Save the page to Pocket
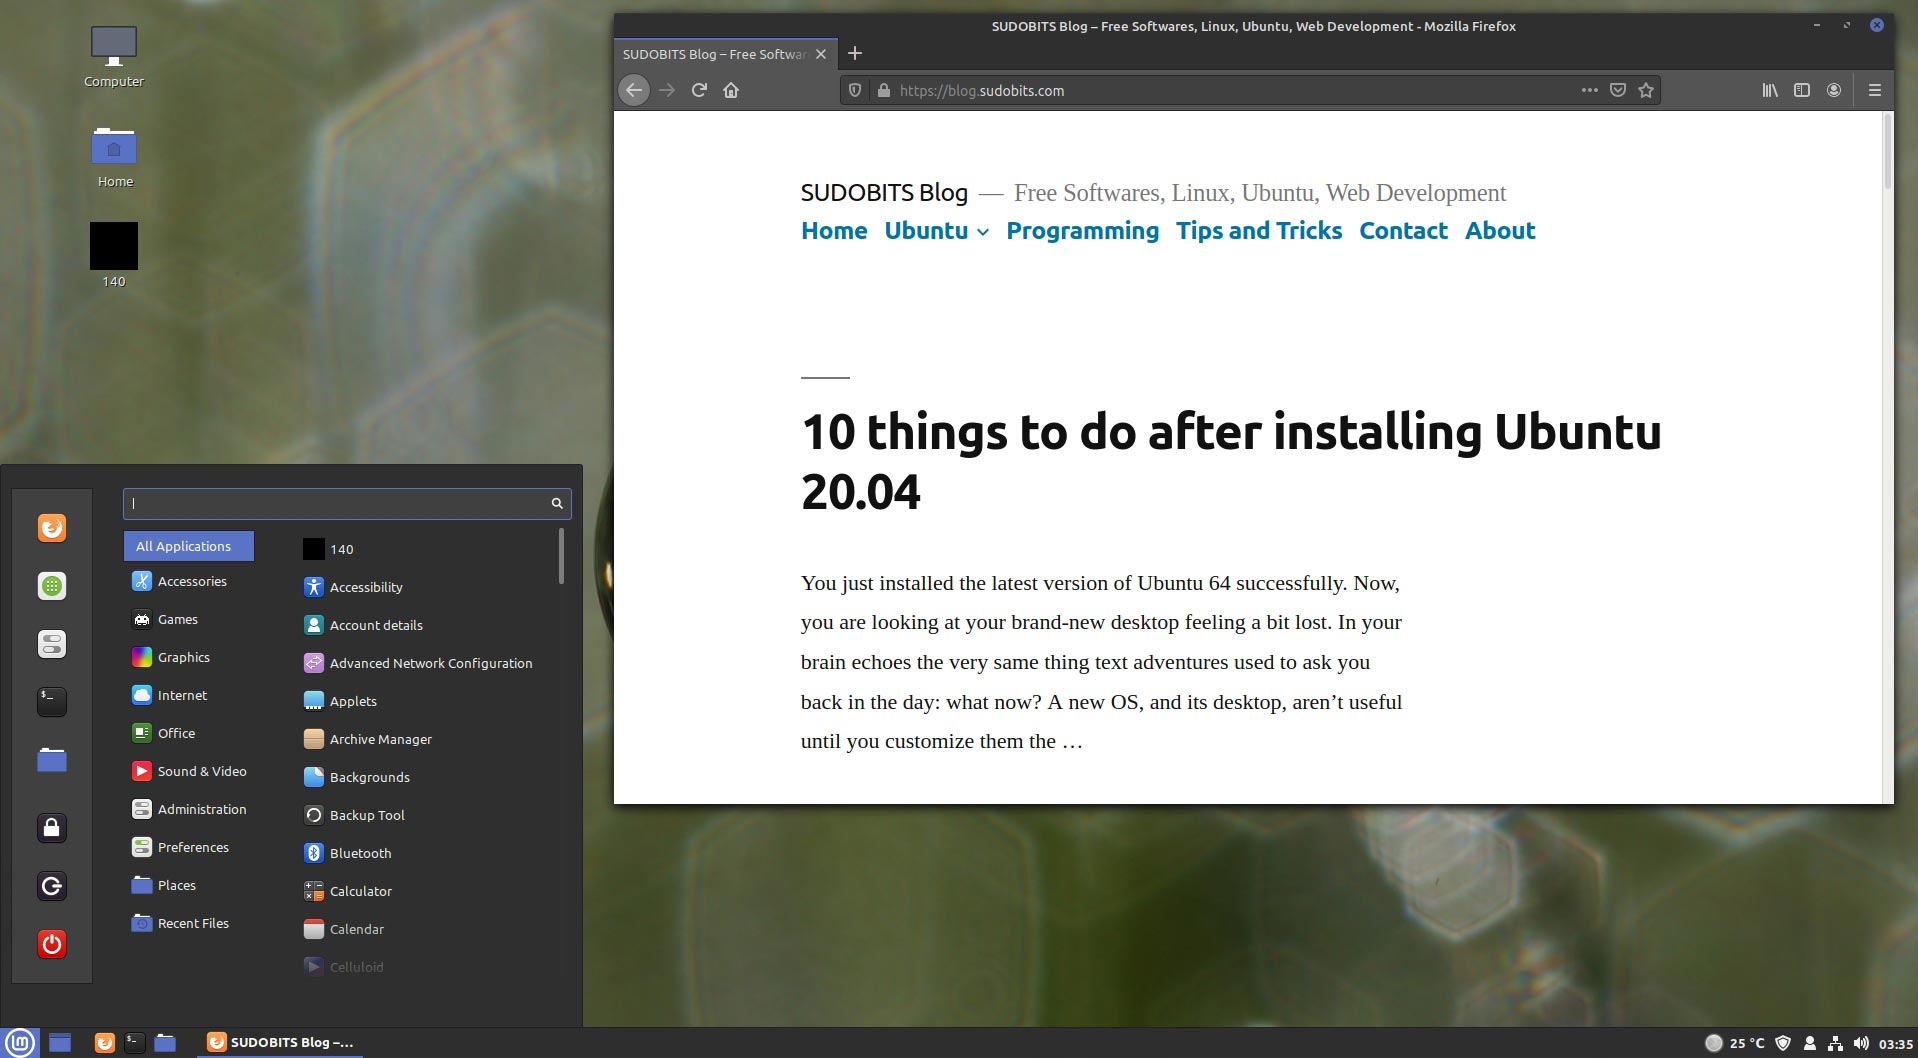Screen dimensions: 1918x1058 coord(1616,90)
